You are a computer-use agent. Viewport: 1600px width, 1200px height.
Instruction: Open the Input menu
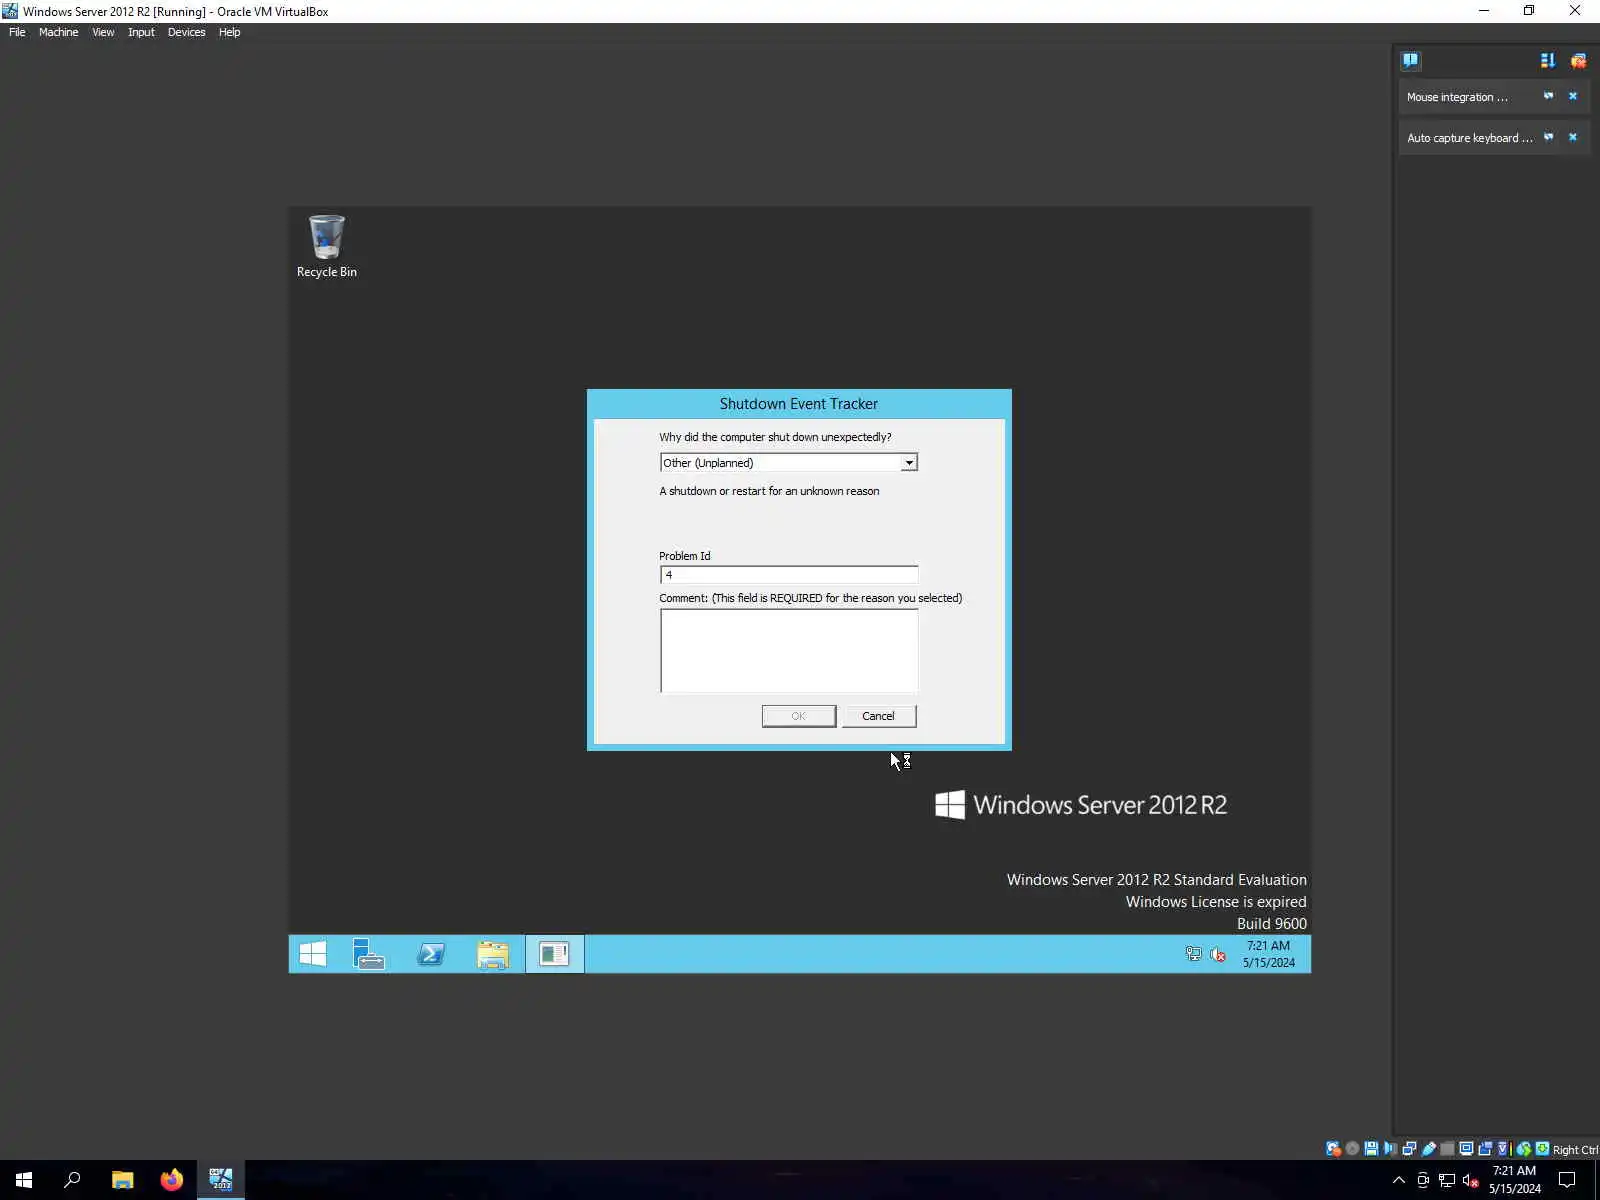pos(141,32)
